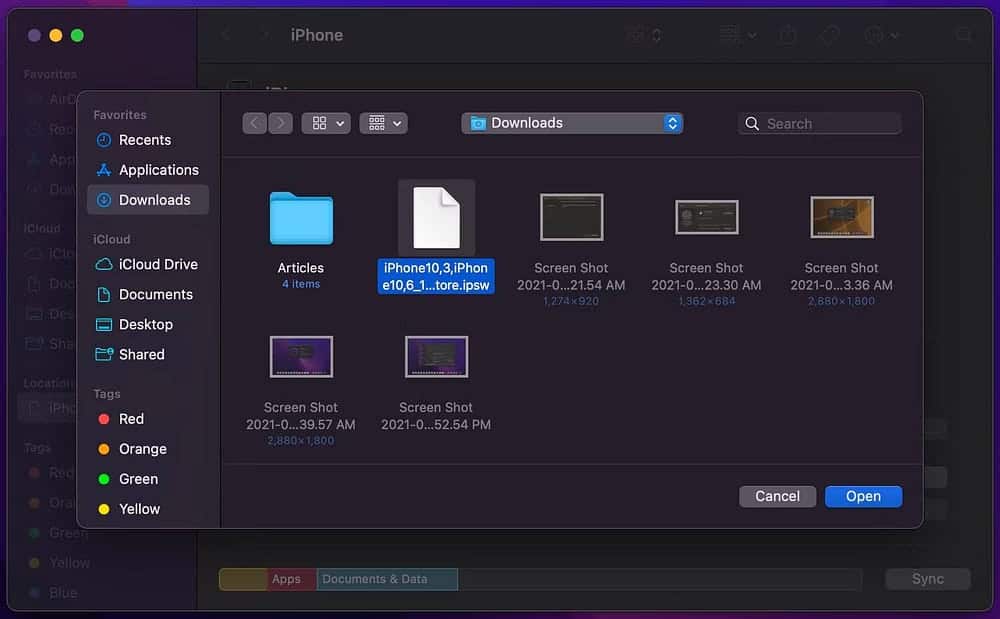This screenshot has width=1000, height=619.
Task: Open Applications from the sidebar
Action: pyautogui.click(x=158, y=170)
